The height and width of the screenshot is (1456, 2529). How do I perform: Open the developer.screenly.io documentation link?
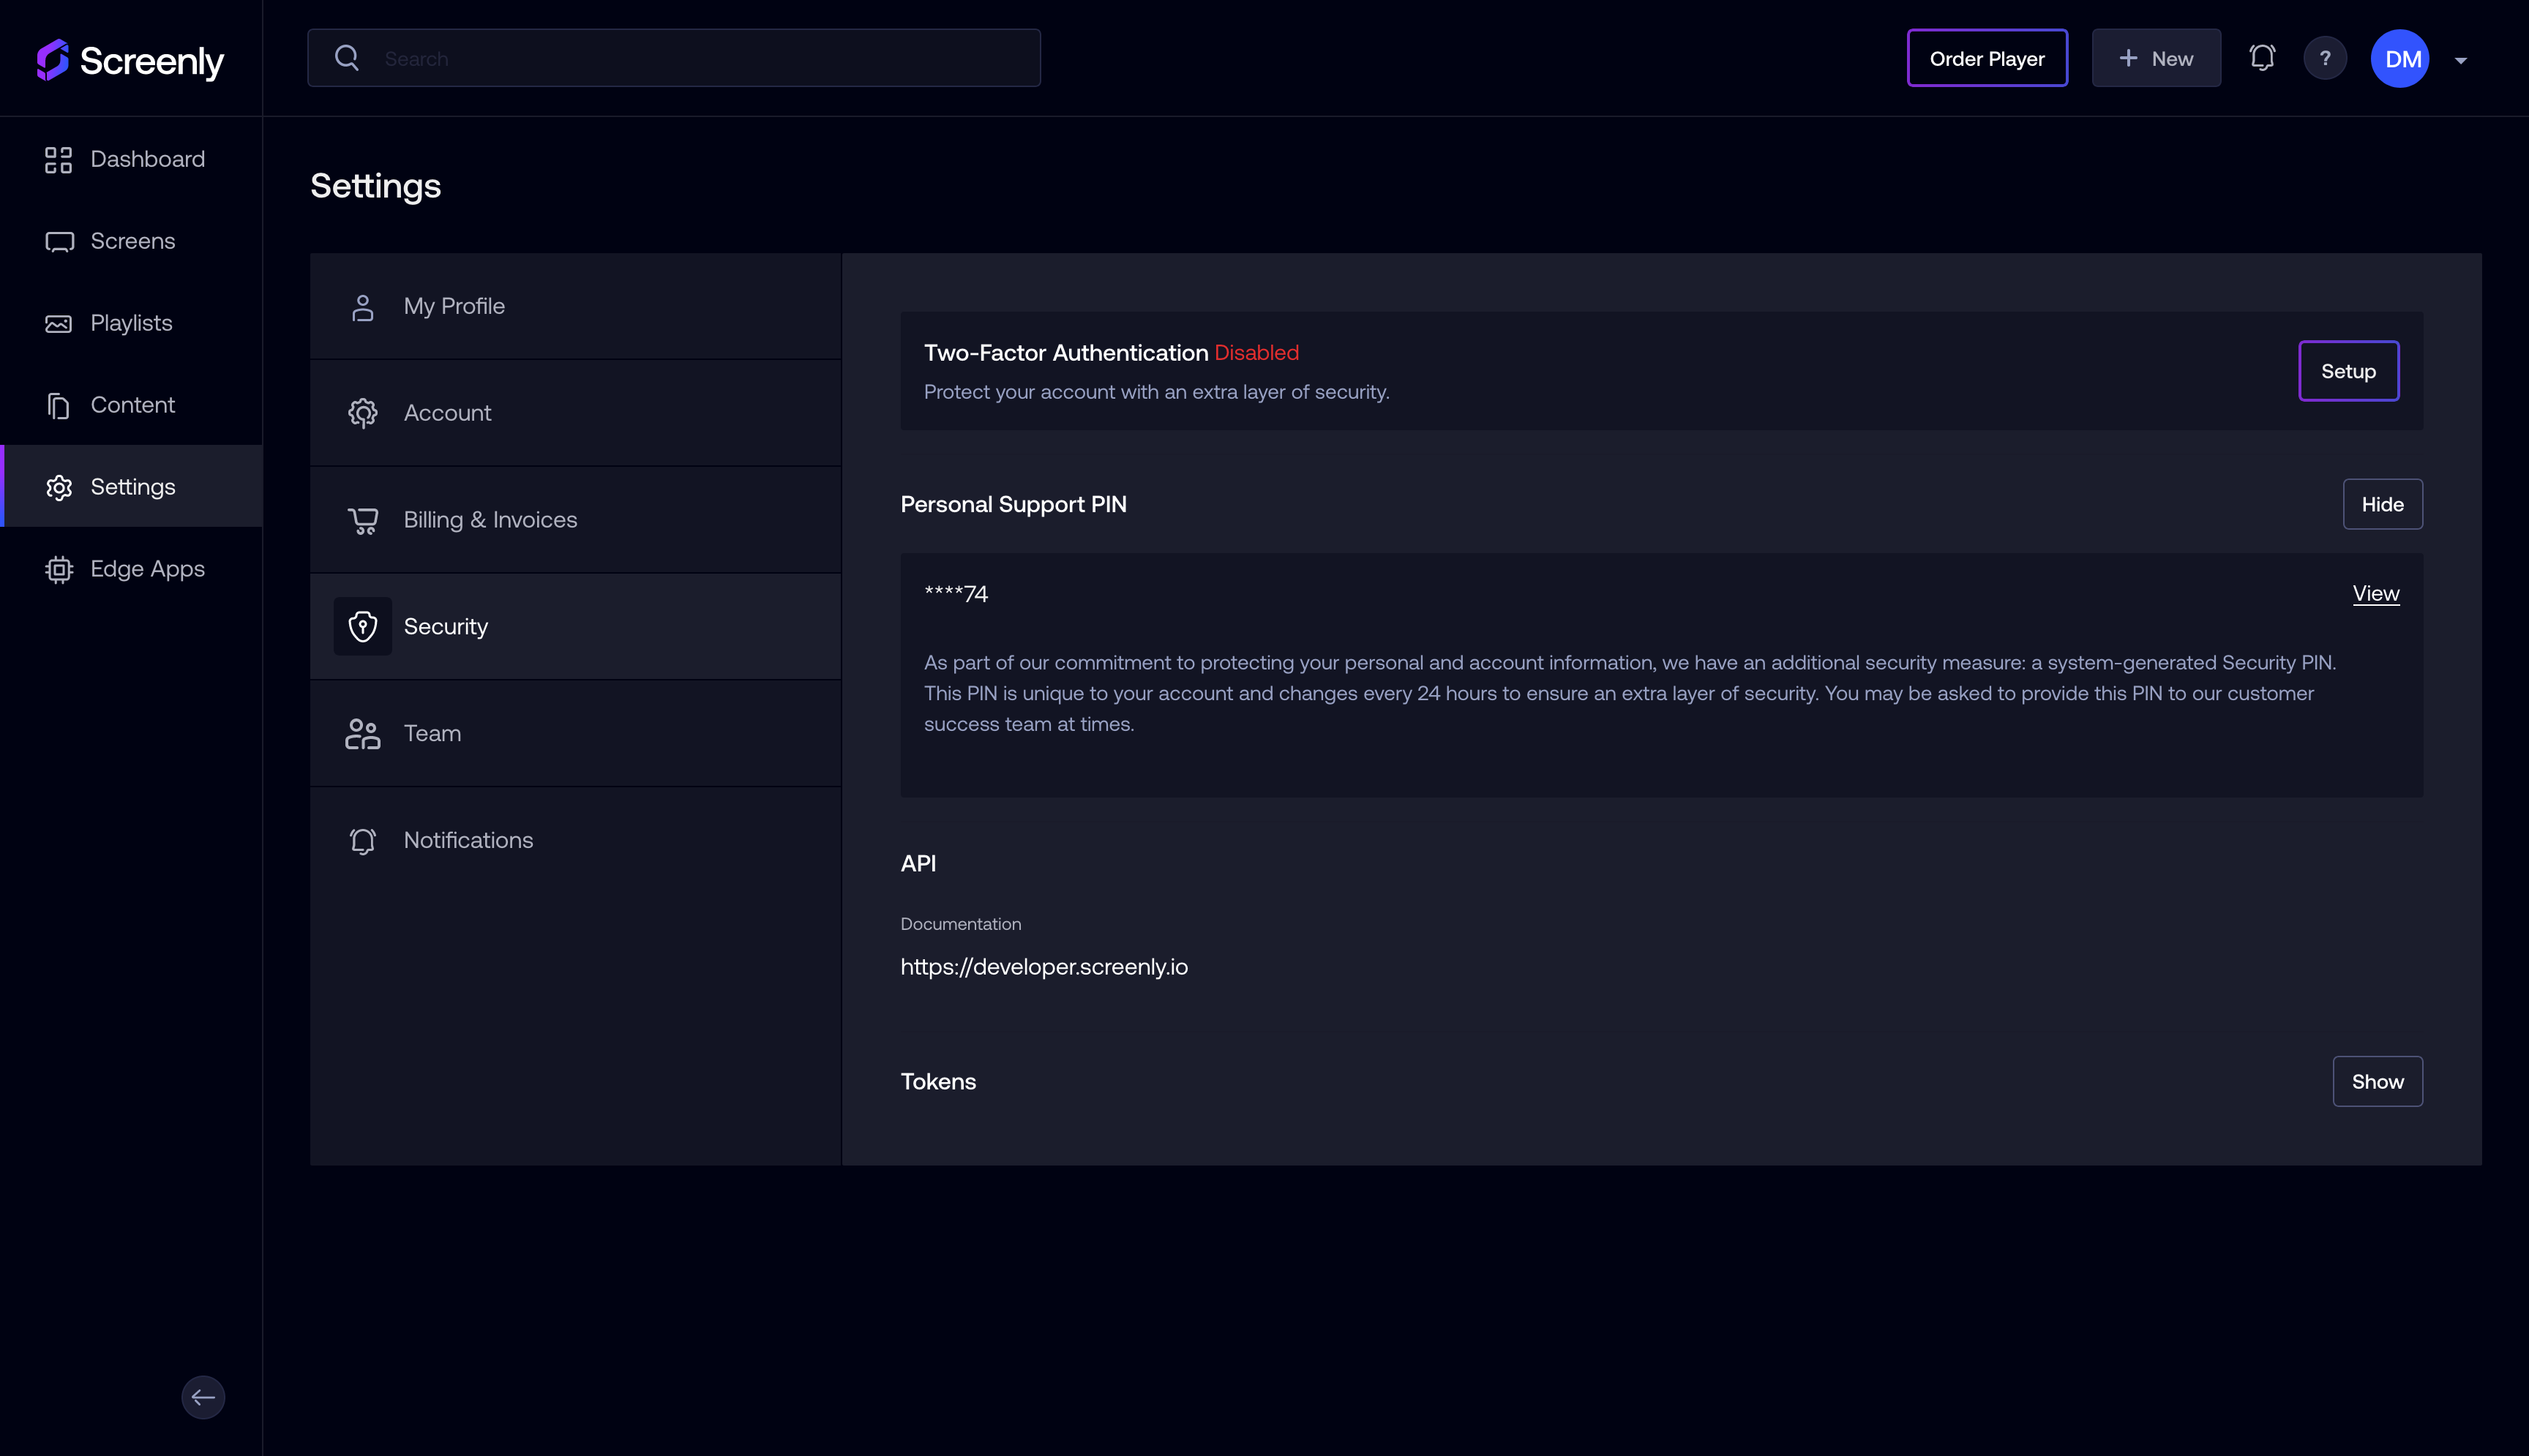tap(1044, 966)
